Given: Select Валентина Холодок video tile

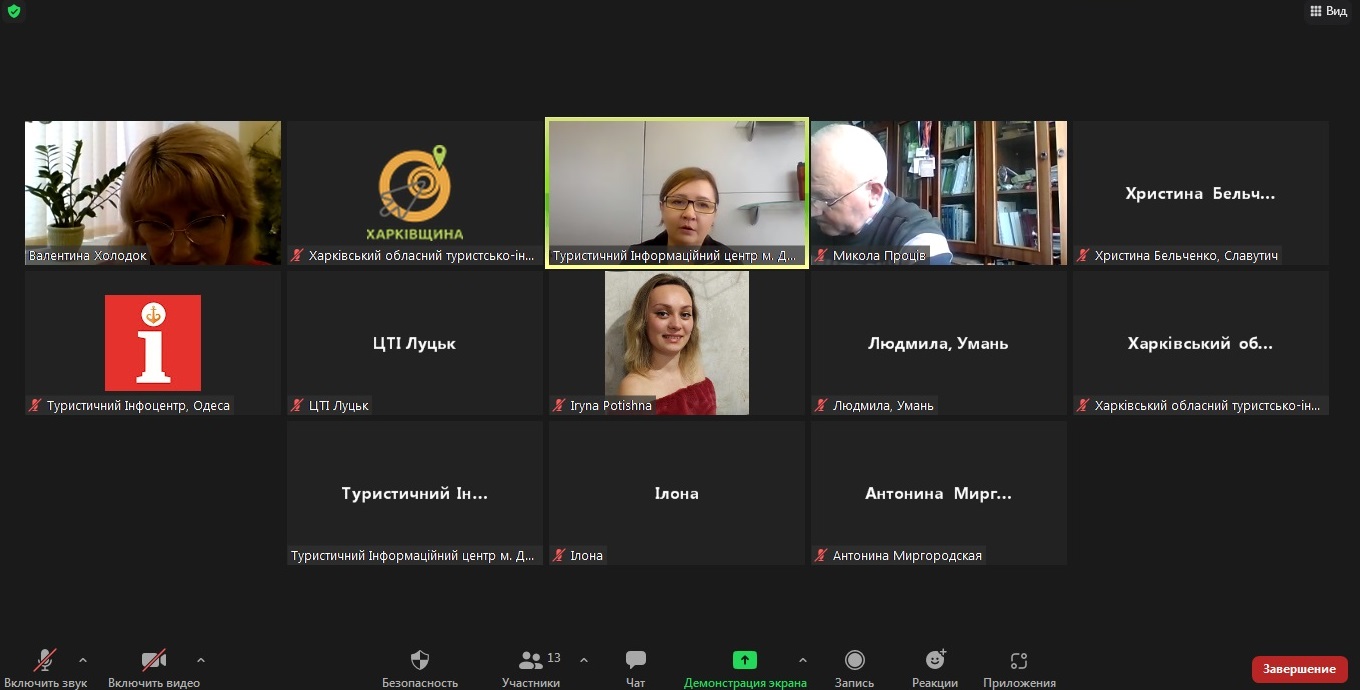Looking at the screenshot, I should tap(153, 192).
